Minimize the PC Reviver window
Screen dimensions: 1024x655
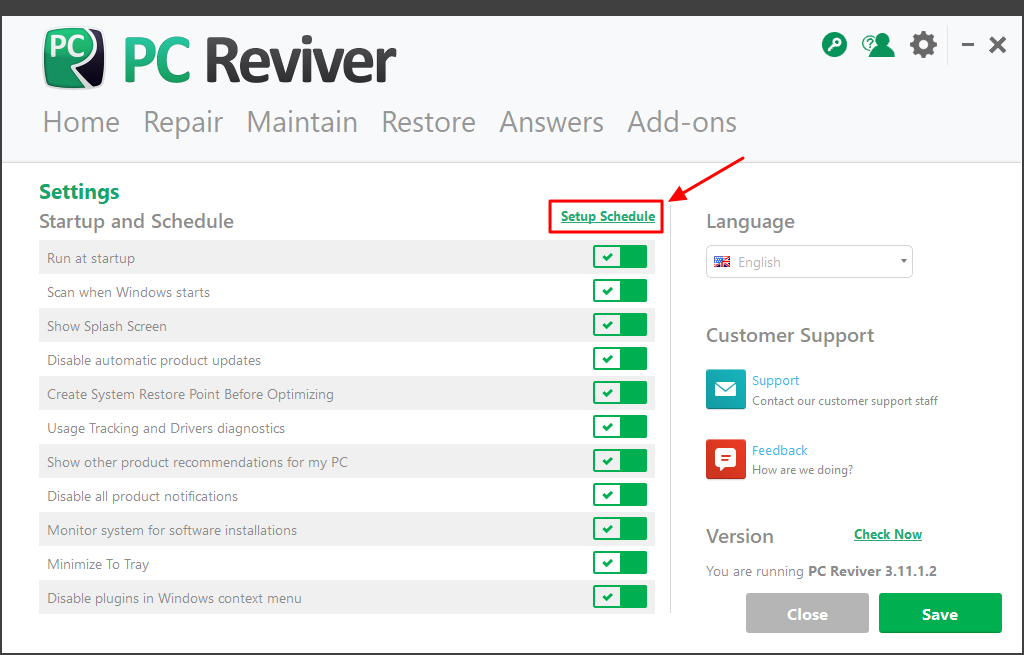click(968, 45)
